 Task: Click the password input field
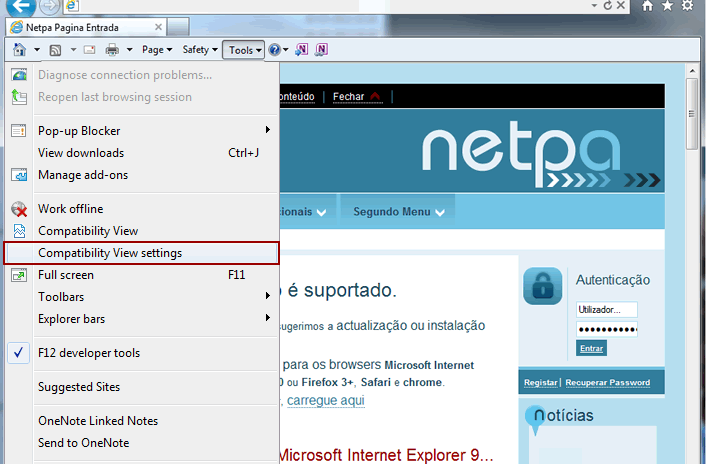pyautogui.click(x=606, y=329)
